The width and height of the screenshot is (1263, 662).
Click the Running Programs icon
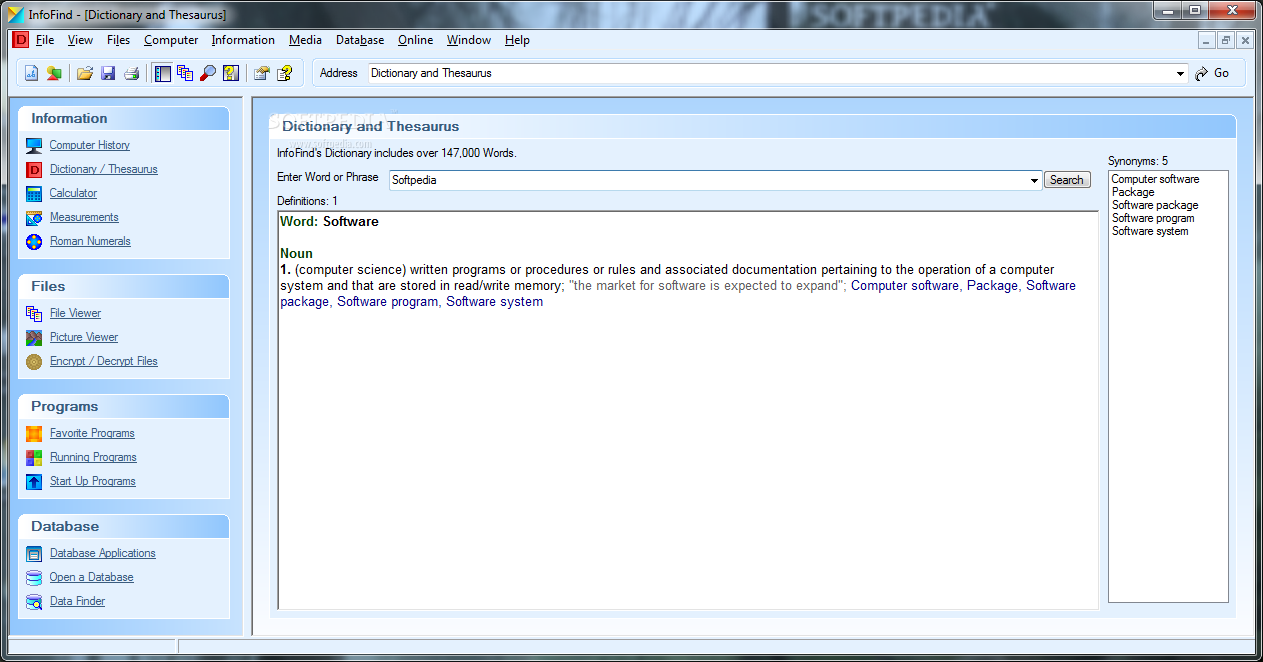(x=34, y=457)
